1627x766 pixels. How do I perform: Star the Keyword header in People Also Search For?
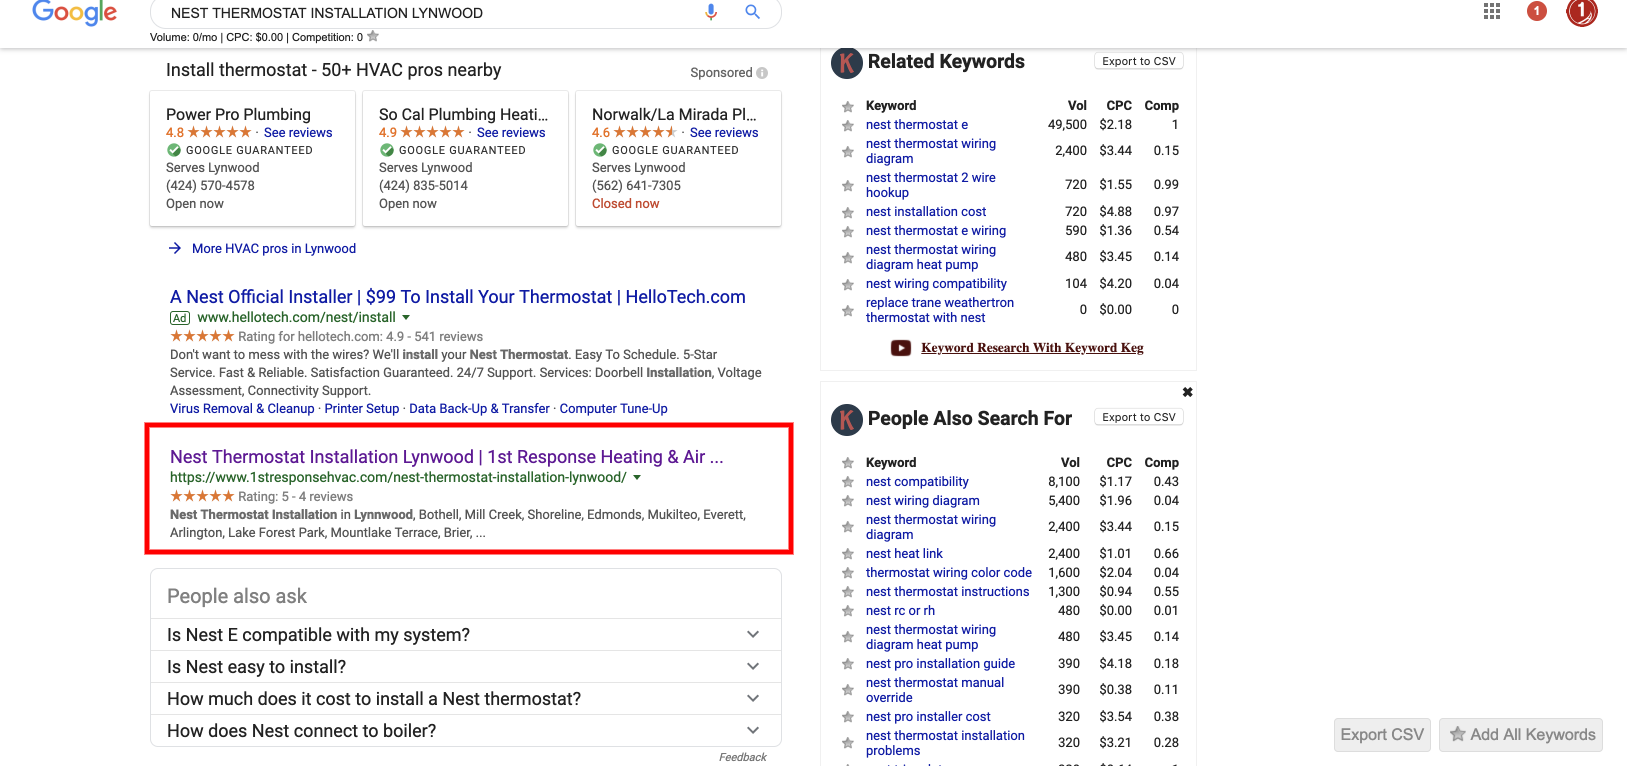(848, 464)
